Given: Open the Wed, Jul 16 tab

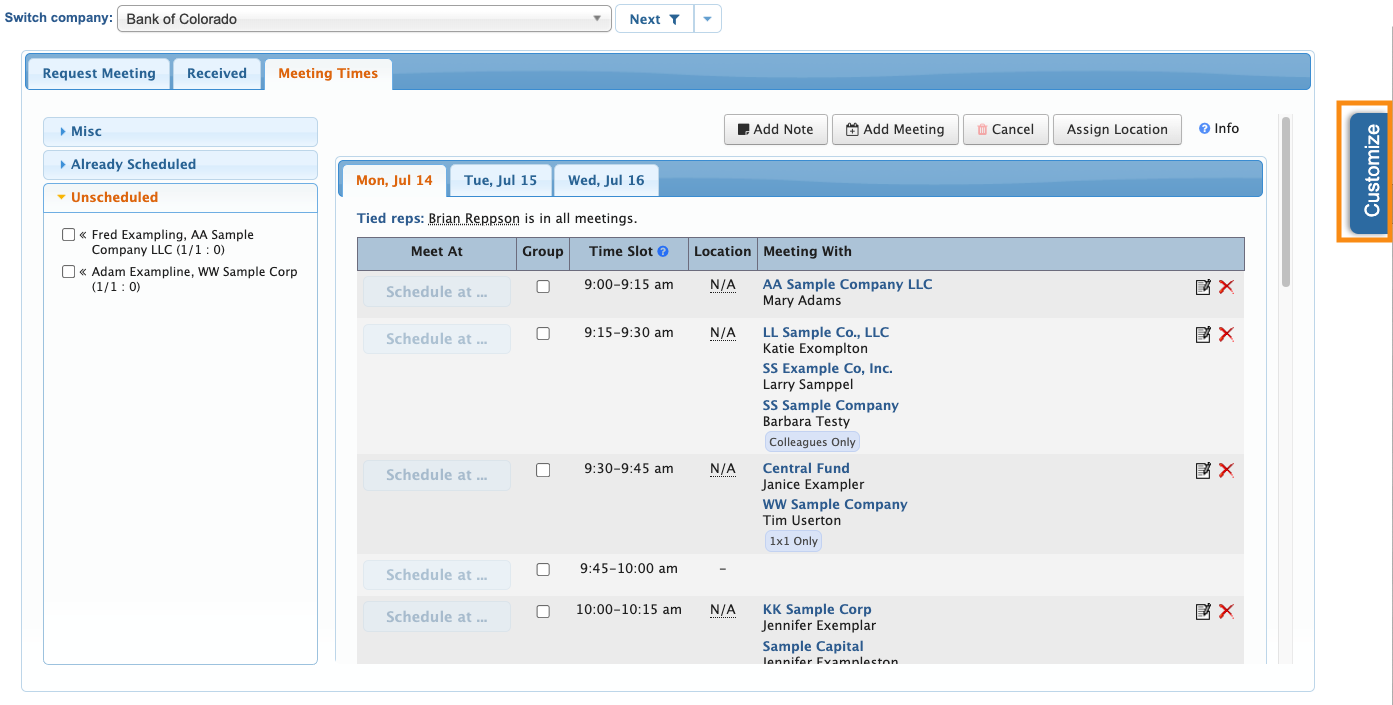Looking at the screenshot, I should point(606,180).
